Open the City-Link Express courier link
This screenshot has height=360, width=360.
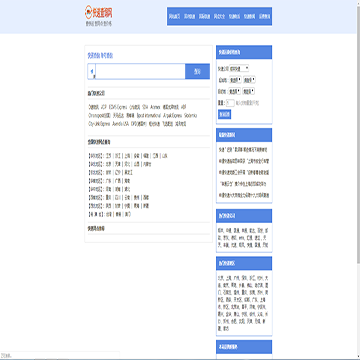tap(99, 124)
